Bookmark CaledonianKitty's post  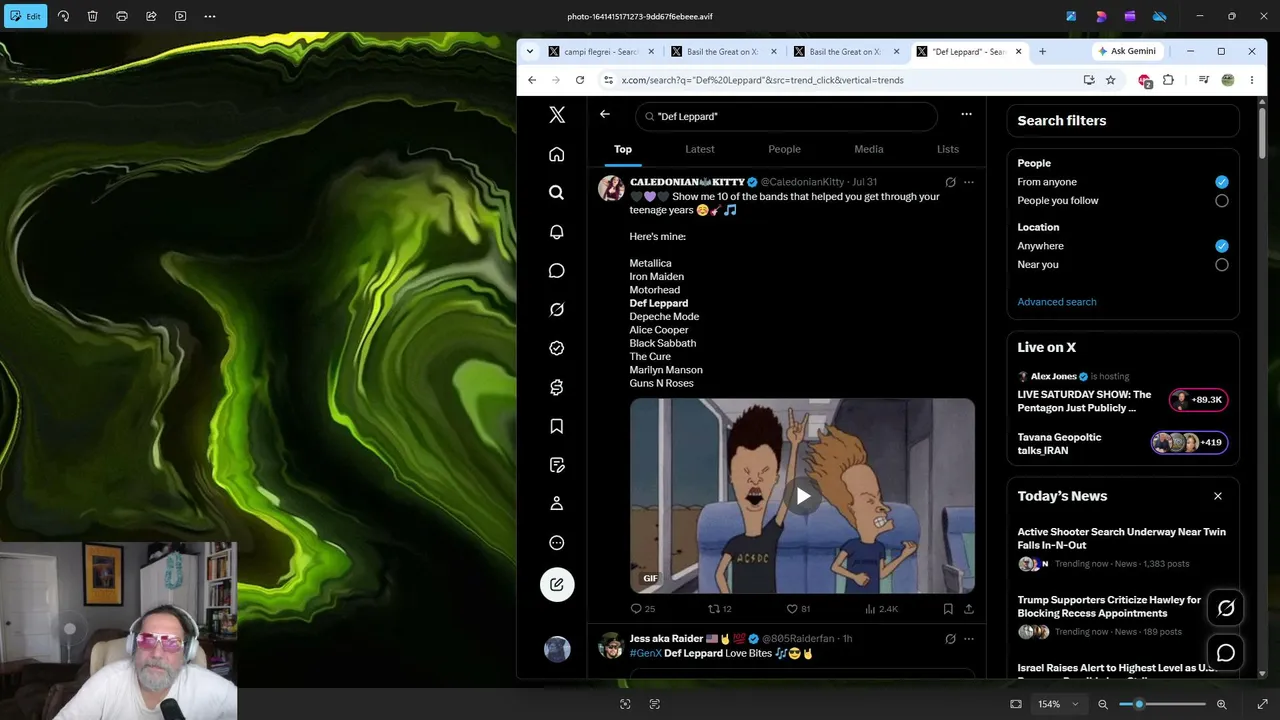tap(948, 608)
